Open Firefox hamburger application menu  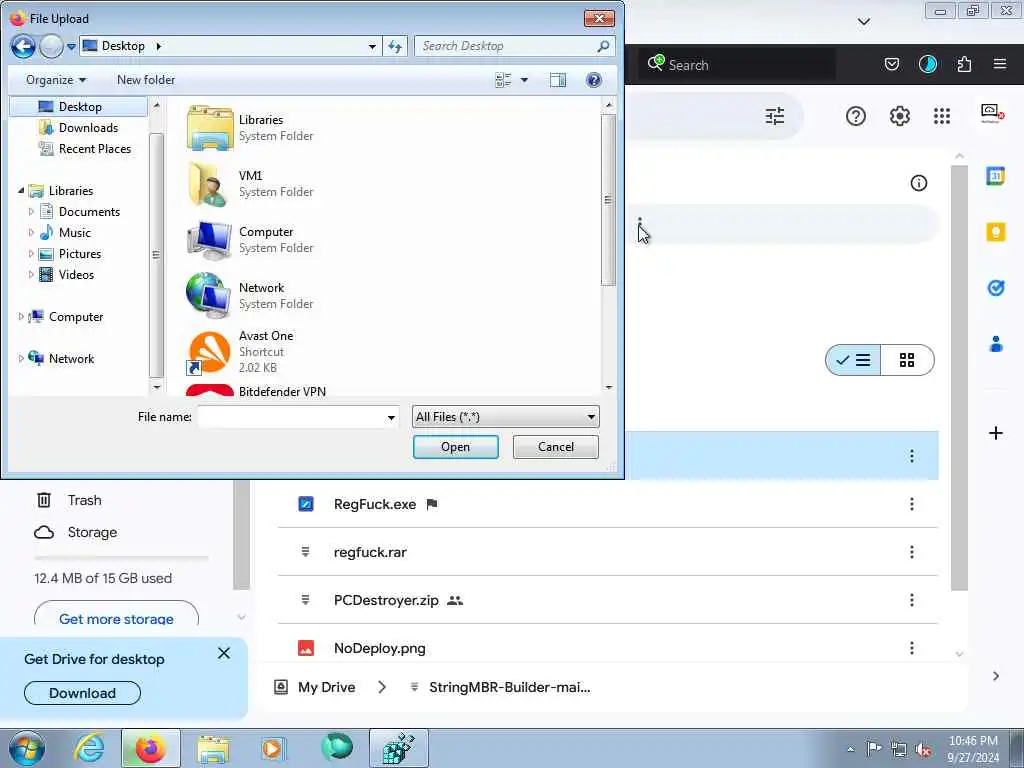click(x=1000, y=64)
